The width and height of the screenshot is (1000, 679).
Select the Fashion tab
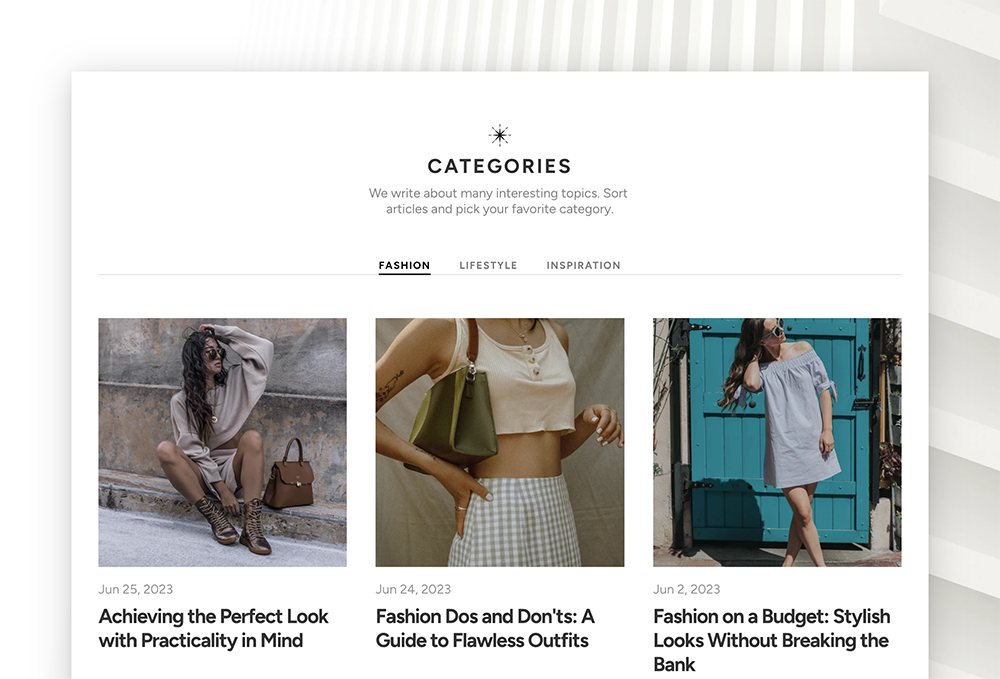(404, 265)
